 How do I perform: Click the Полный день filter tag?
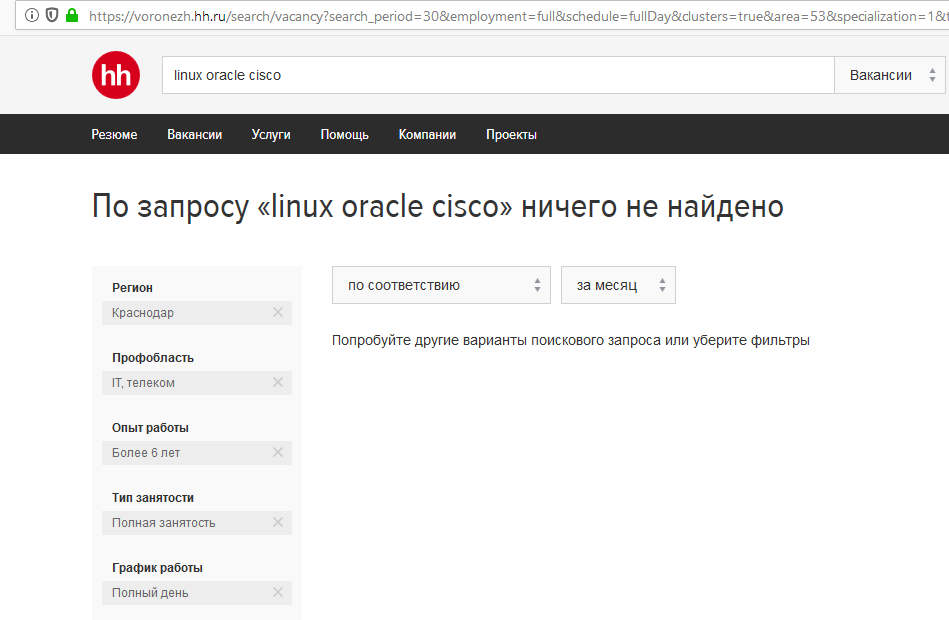(x=197, y=593)
